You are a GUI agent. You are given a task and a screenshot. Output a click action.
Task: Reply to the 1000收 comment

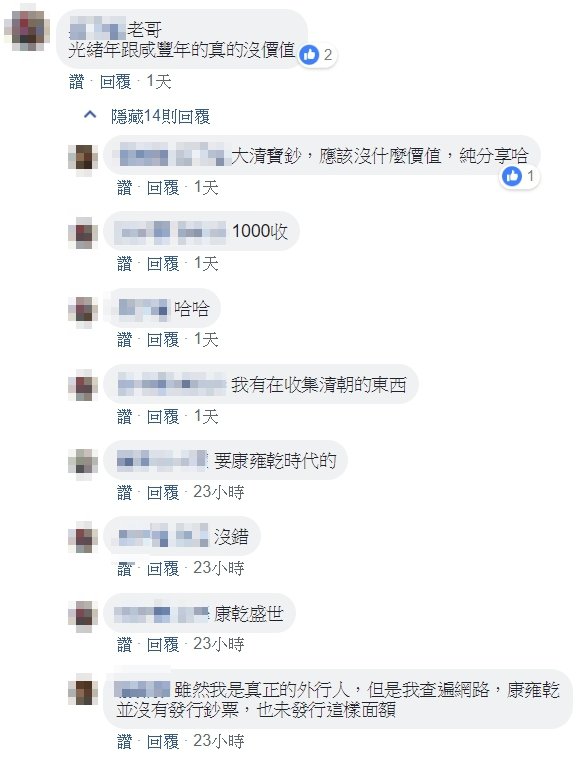(163, 263)
